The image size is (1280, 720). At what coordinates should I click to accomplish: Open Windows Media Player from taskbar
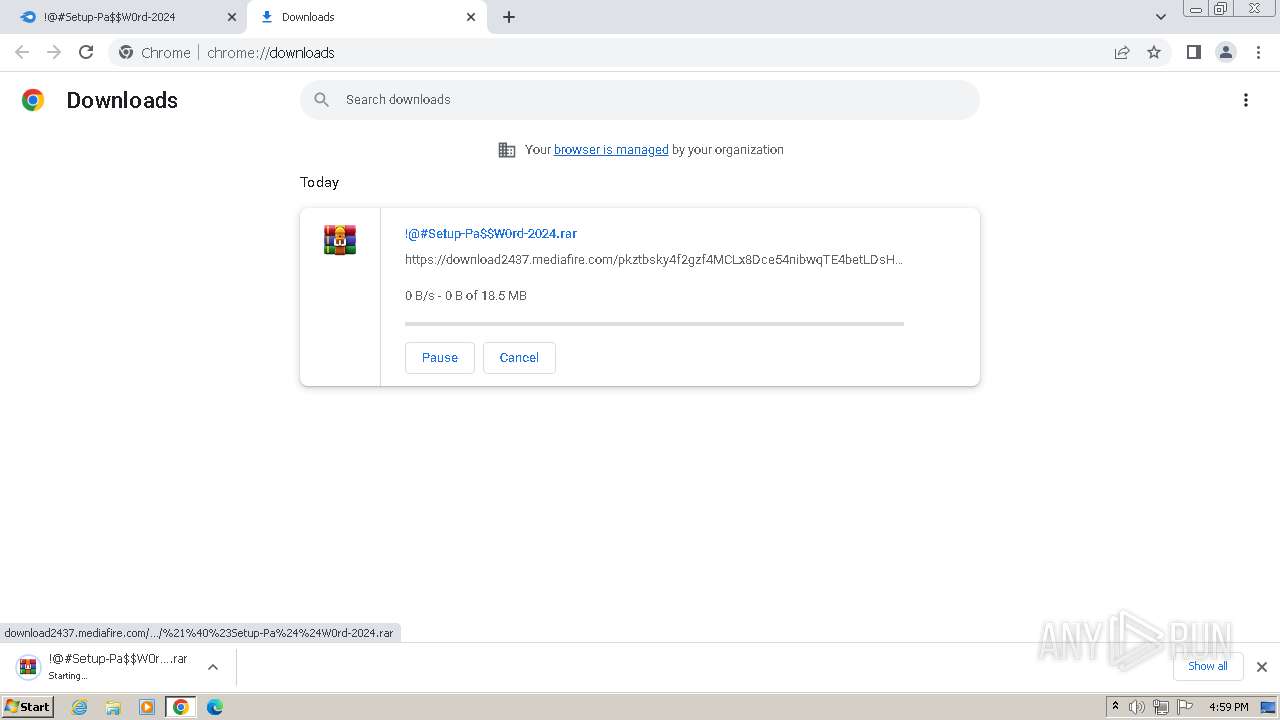(147, 707)
